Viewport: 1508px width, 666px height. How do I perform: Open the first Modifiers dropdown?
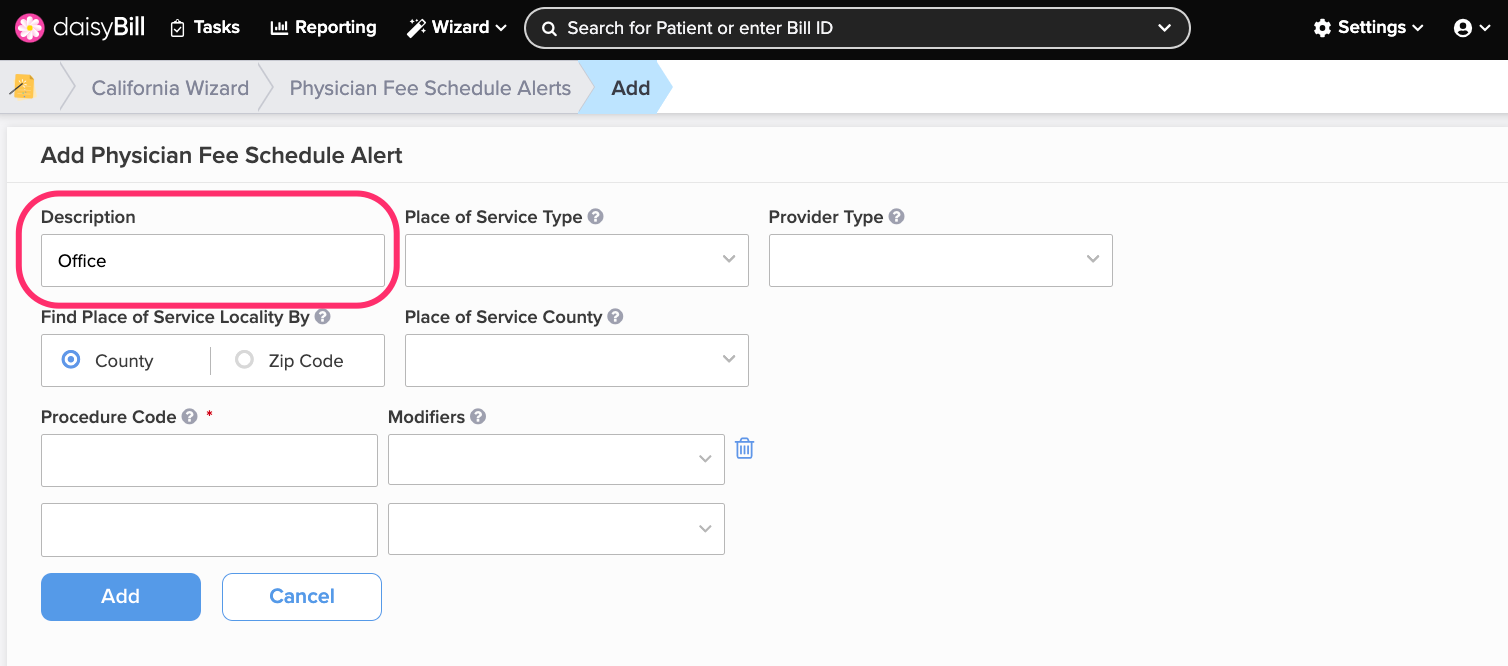[x=556, y=459]
